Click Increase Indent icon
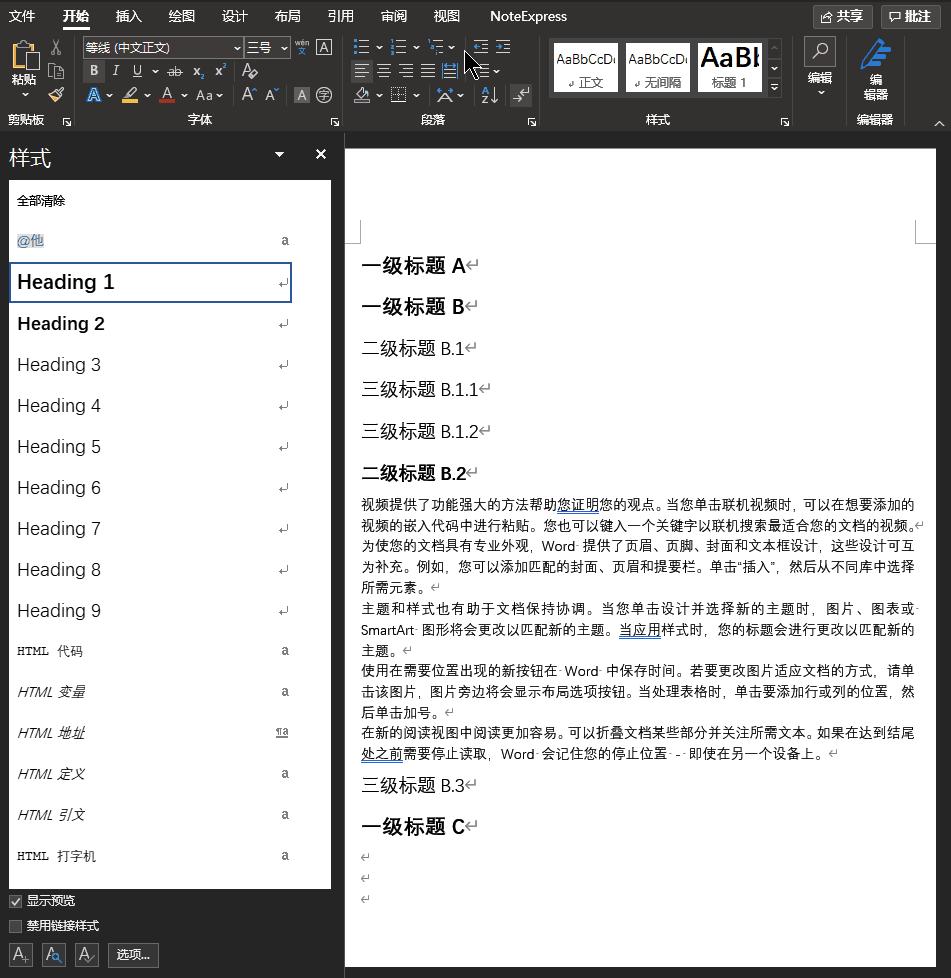 503,47
